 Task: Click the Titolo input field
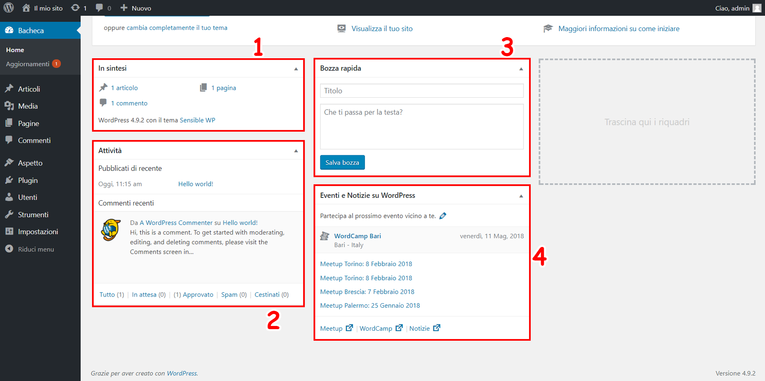(422, 91)
